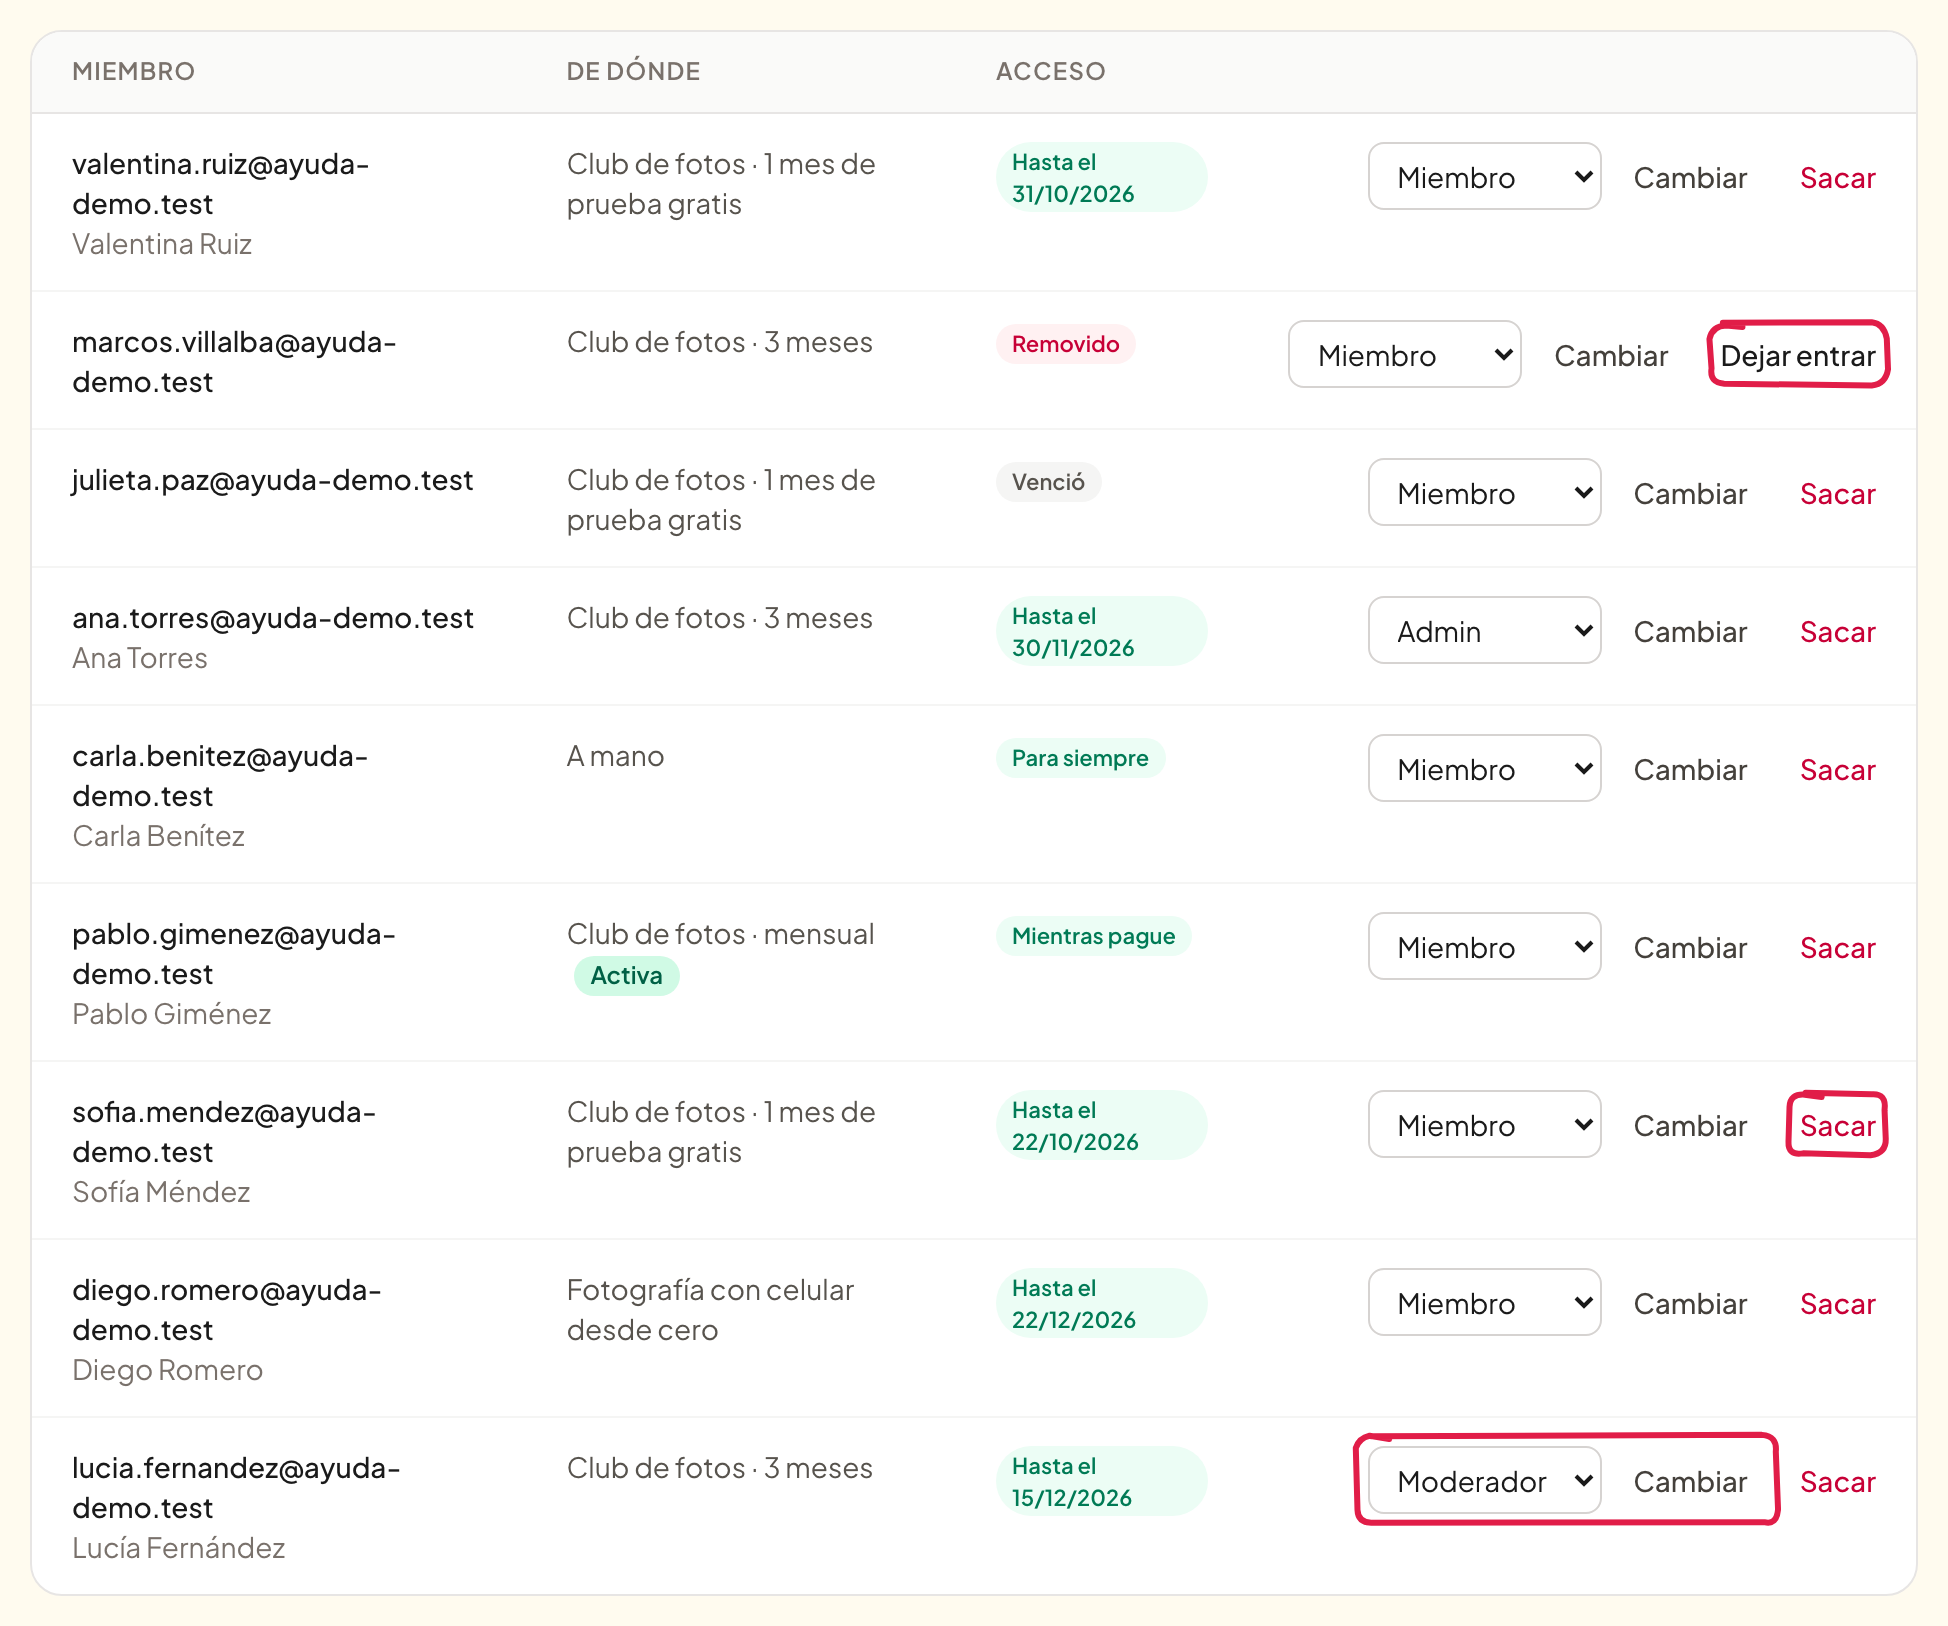This screenshot has height=1626, width=1948.
Task: Open Moderador dropdown for lucia.fernandez
Action: click(x=1484, y=1481)
